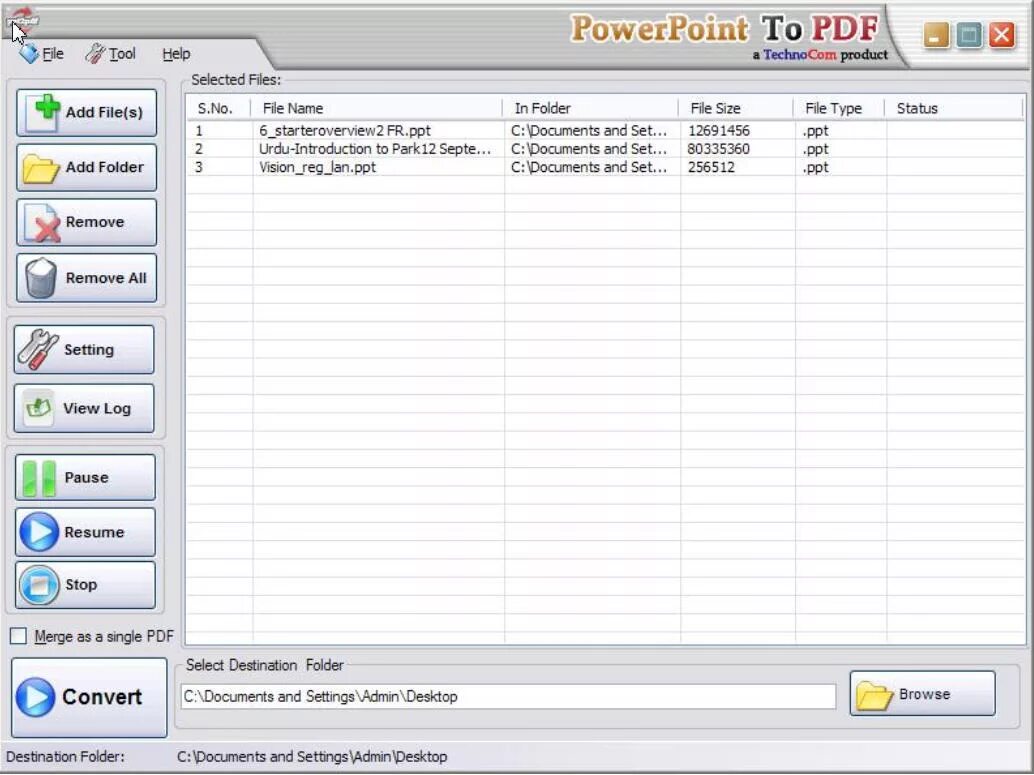Click the Status column header

[954, 108]
